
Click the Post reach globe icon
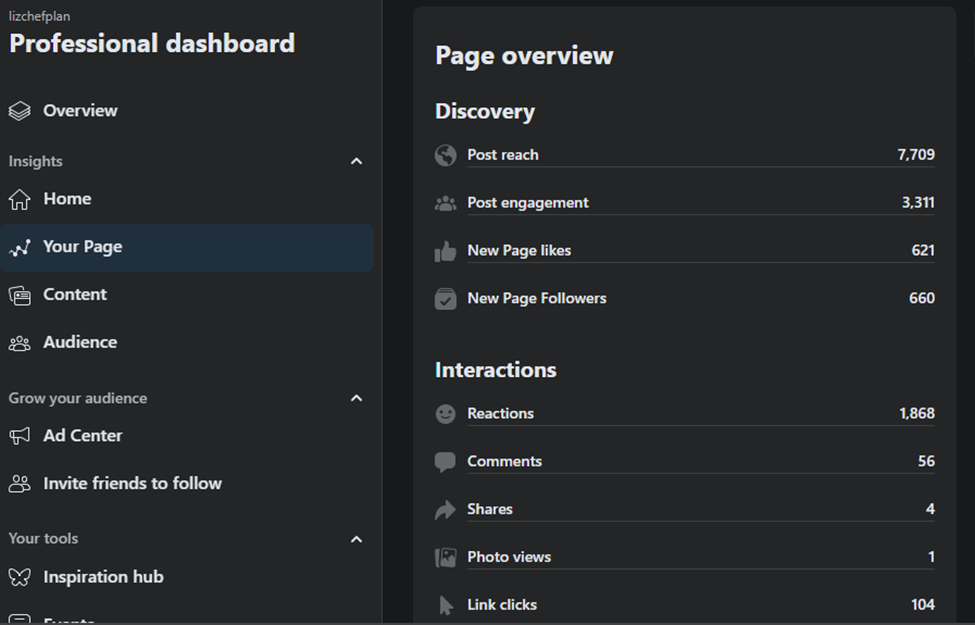(446, 155)
